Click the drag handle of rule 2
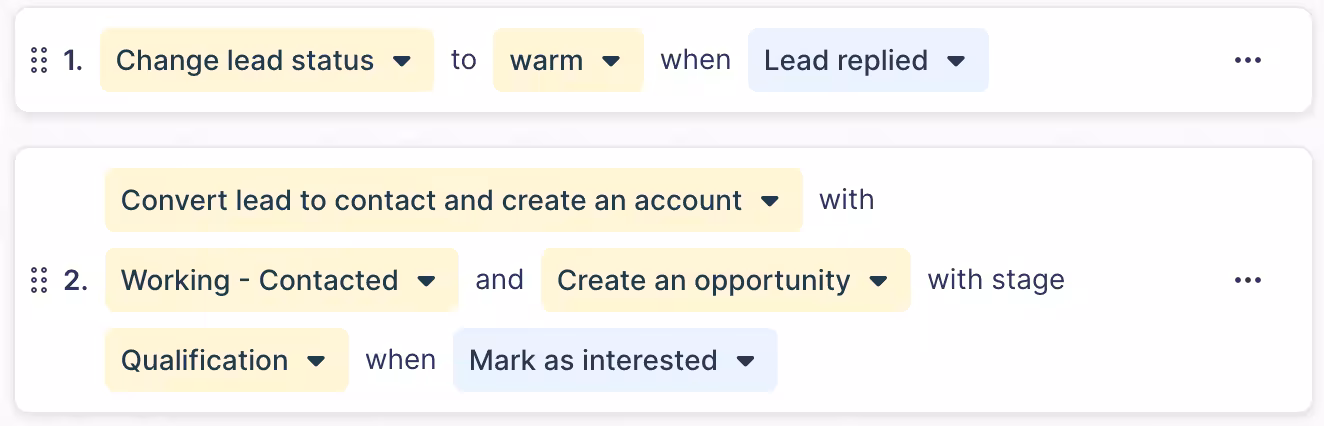The height and width of the screenshot is (426, 1324). click(x=39, y=280)
